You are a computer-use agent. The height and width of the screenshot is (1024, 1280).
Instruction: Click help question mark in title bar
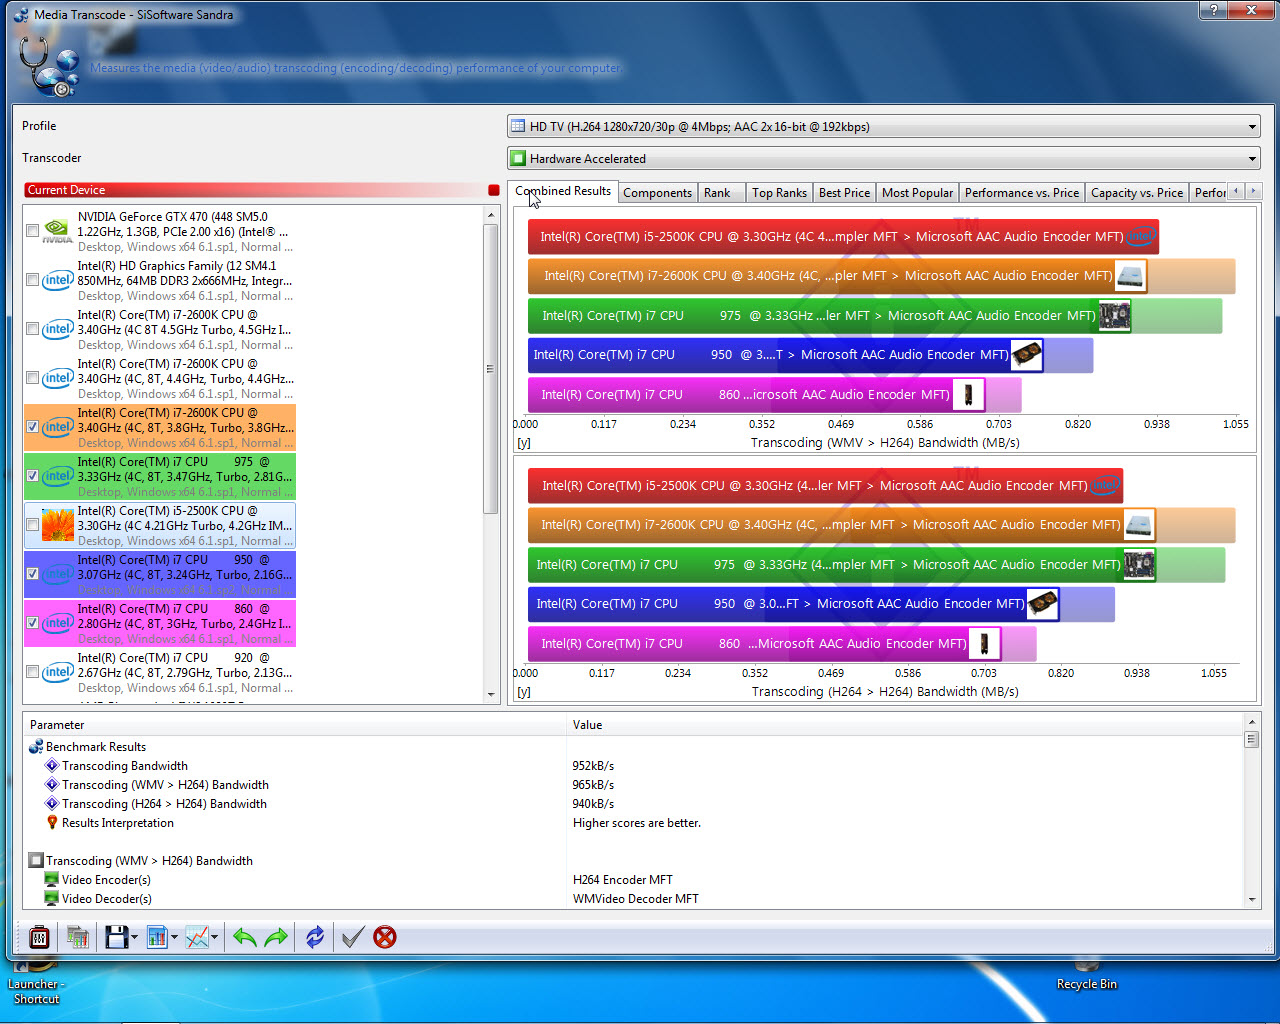[1213, 10]
